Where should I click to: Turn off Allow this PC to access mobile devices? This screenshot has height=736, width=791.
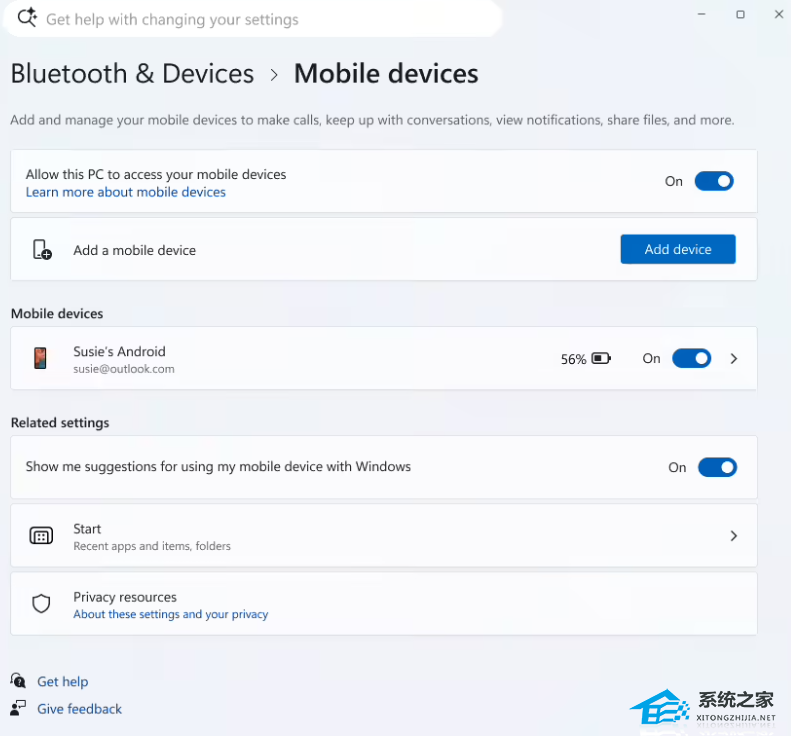714,181
